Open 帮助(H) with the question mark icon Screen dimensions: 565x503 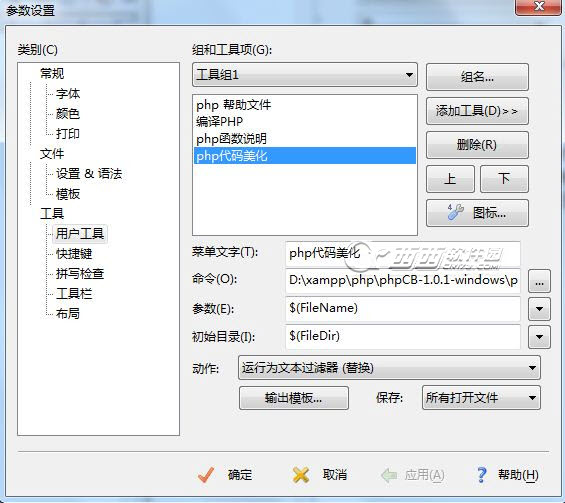[507, 475]
